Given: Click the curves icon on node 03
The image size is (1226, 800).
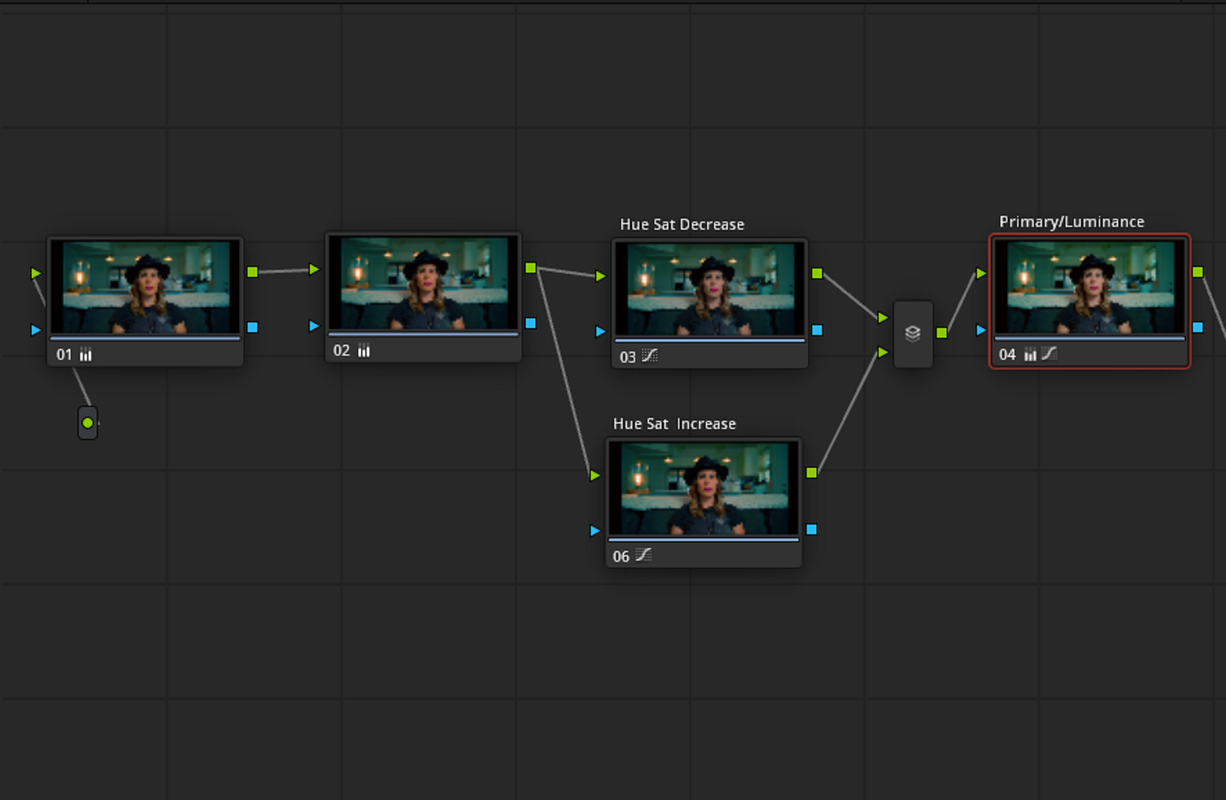Looking at the screenshot, I should point(650,356).
